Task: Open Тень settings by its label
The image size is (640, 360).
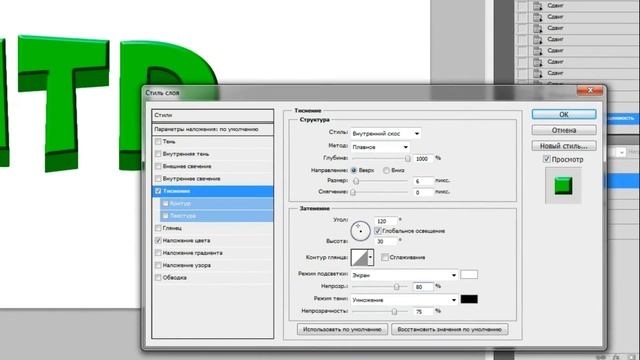Action: (169, 142)
